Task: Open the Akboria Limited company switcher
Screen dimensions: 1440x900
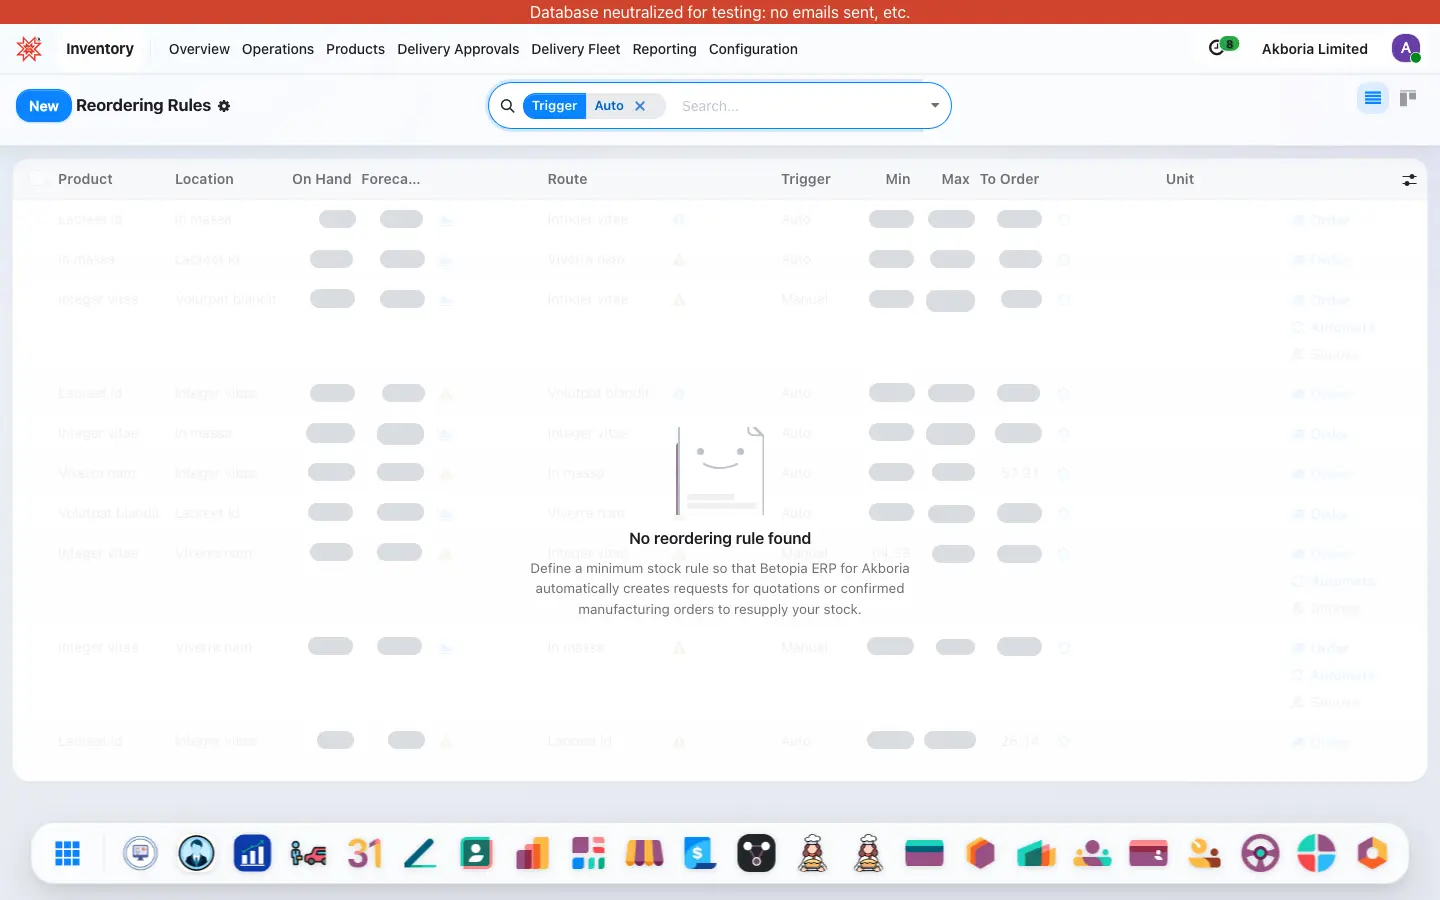Action: click(1314, 49)
